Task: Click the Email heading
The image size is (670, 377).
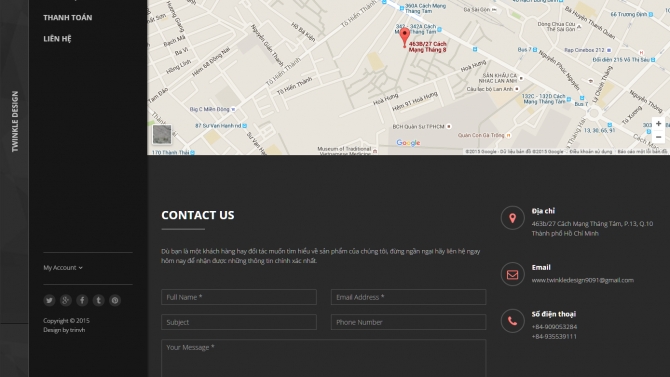Action: coord(541,268)
